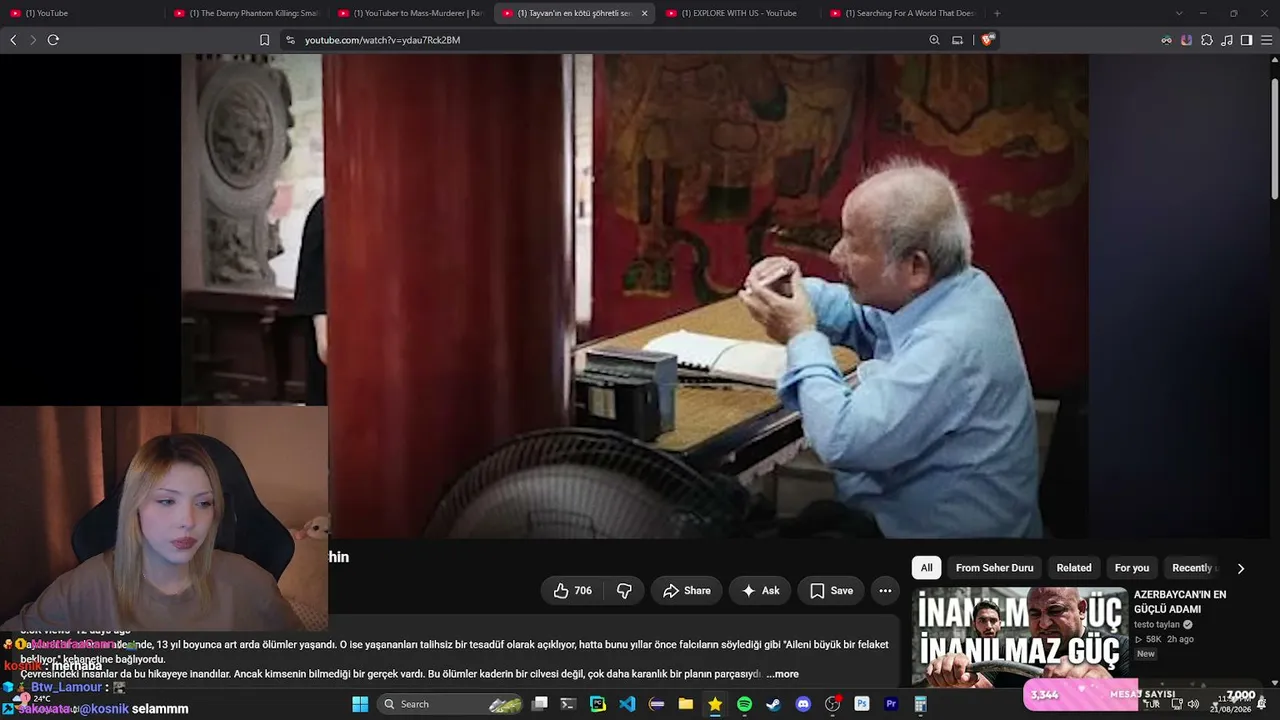Open the browser extensions puzzle icon

point(1207,40)
